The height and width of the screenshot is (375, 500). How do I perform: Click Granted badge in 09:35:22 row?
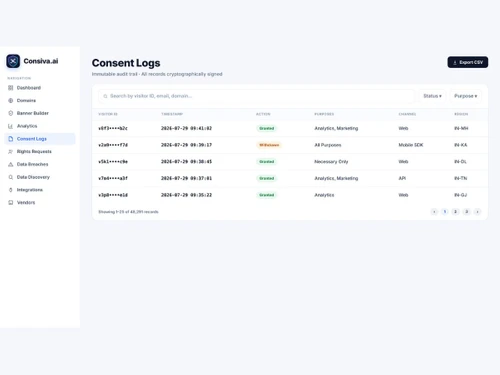[267, 195]
